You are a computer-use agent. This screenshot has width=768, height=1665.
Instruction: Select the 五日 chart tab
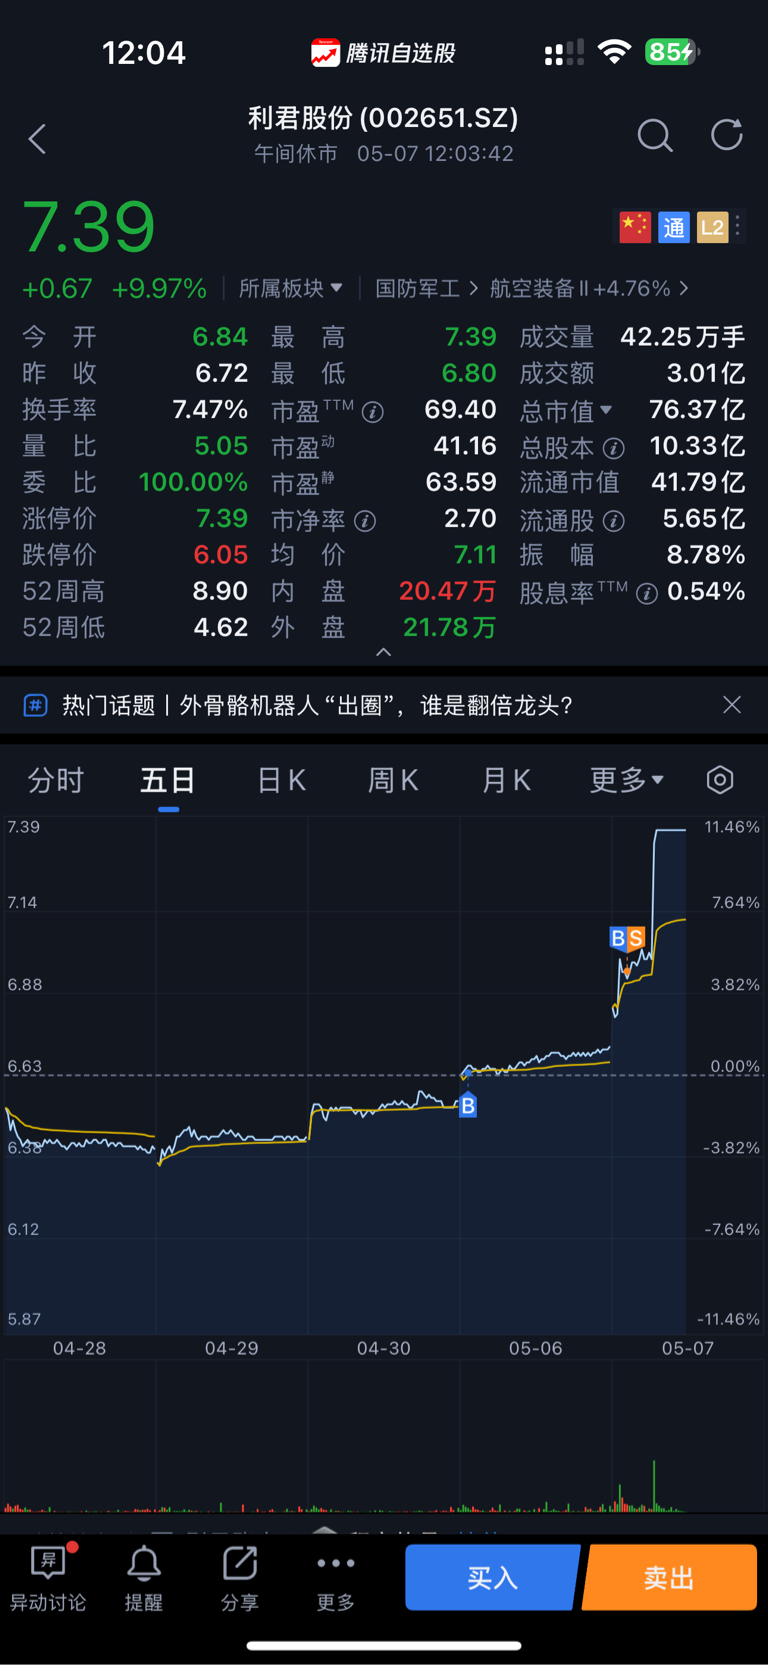168,780
